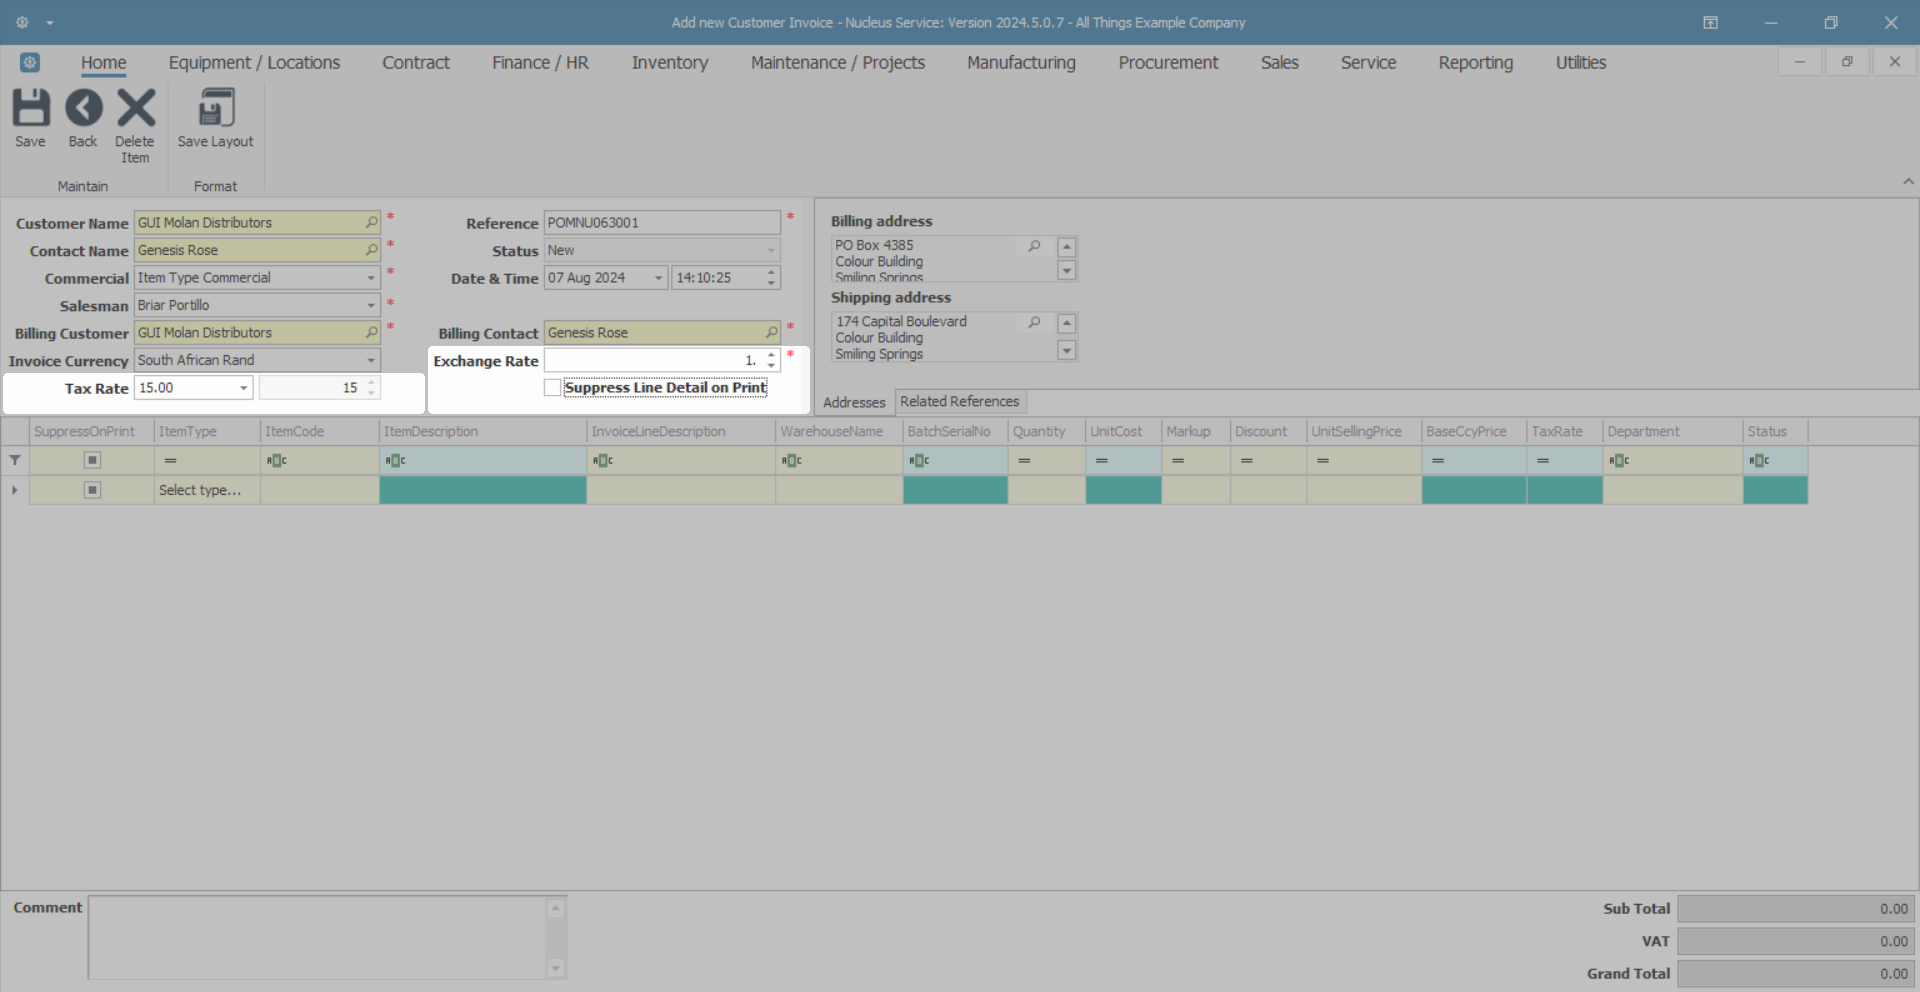Click WarehouseName filter operator icon
The width and height of the screenshot is (1920, 992).
click(792, 460)
